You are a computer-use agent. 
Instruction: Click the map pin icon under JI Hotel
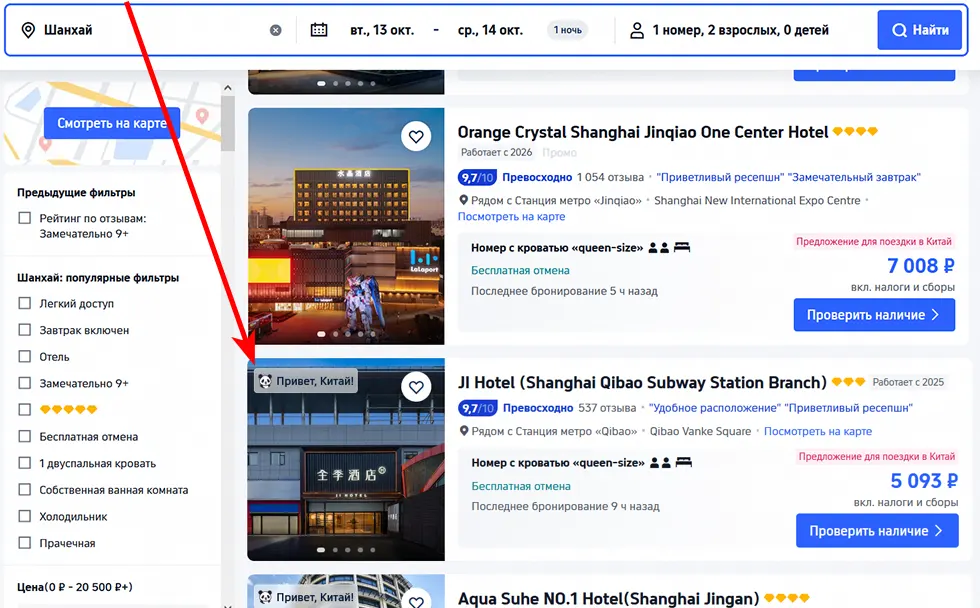click(x=464, y=431)
